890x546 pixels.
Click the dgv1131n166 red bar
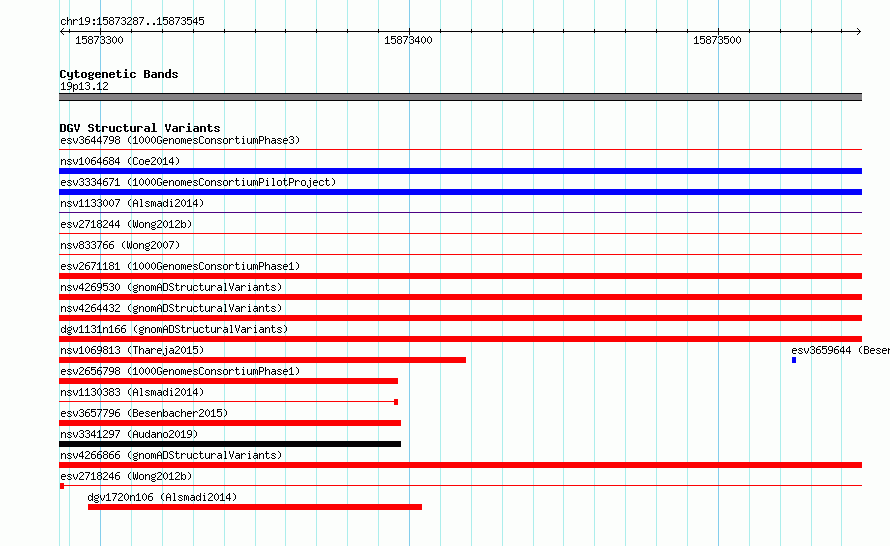point(460,339)
